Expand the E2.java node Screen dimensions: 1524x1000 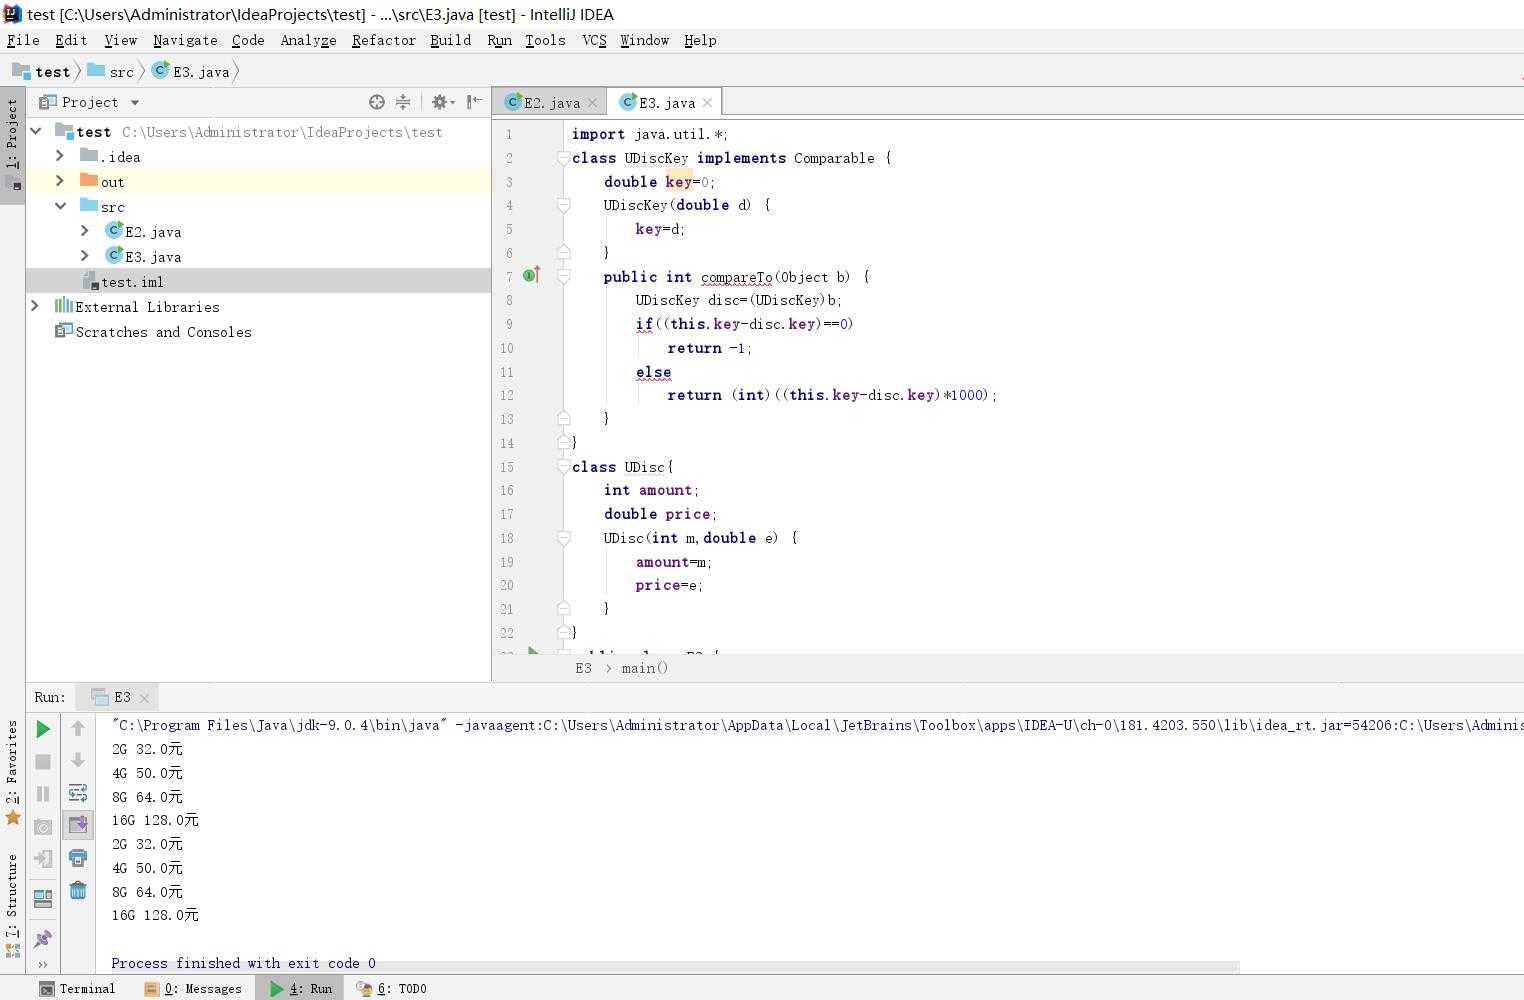click(x=85, y=231)
